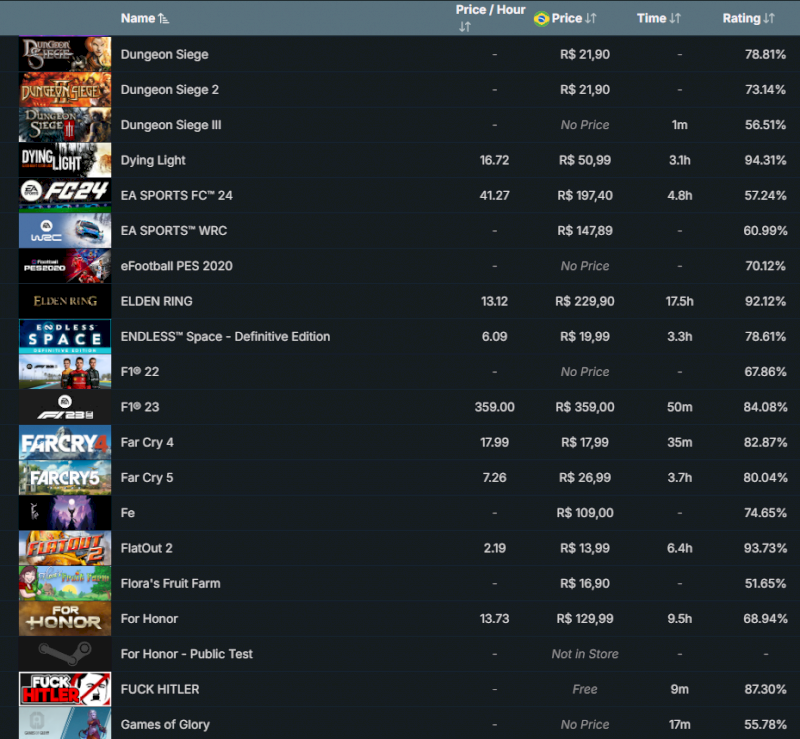Click the Steam logo placeholder thumbnail
800x739 pixels.
point(65,654)
